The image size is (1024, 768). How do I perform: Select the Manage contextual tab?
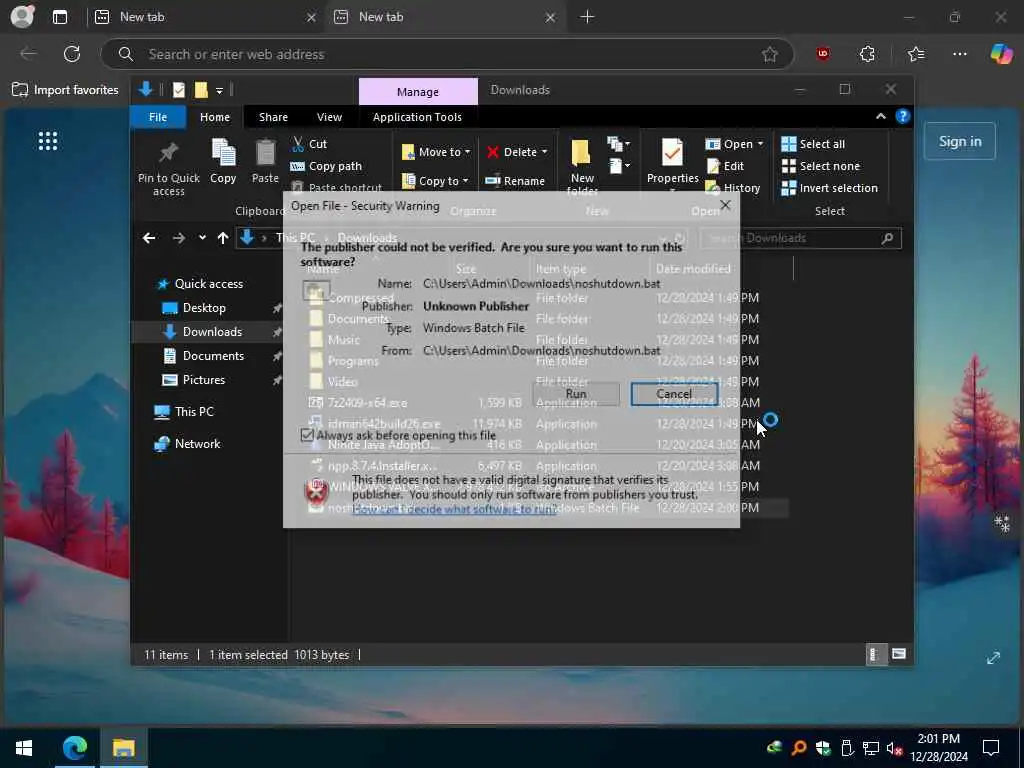click(418, 91)
